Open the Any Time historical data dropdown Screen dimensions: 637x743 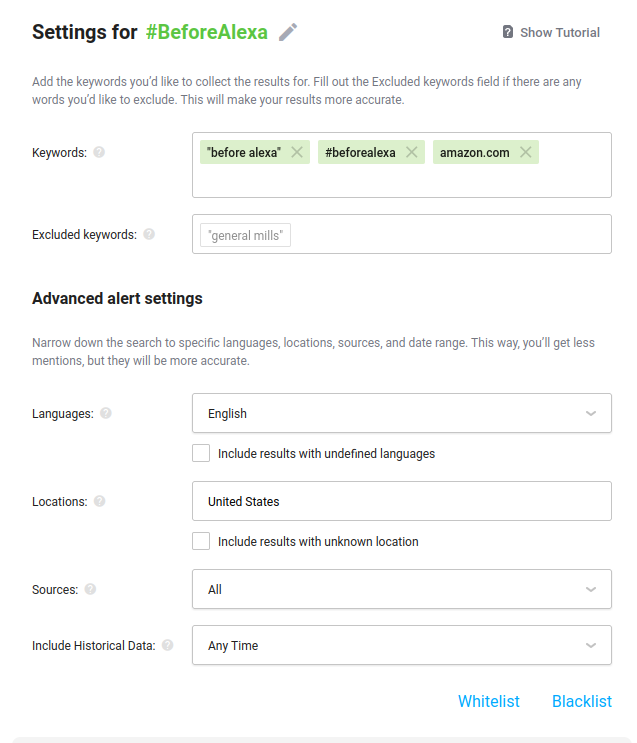pos(401,645)
